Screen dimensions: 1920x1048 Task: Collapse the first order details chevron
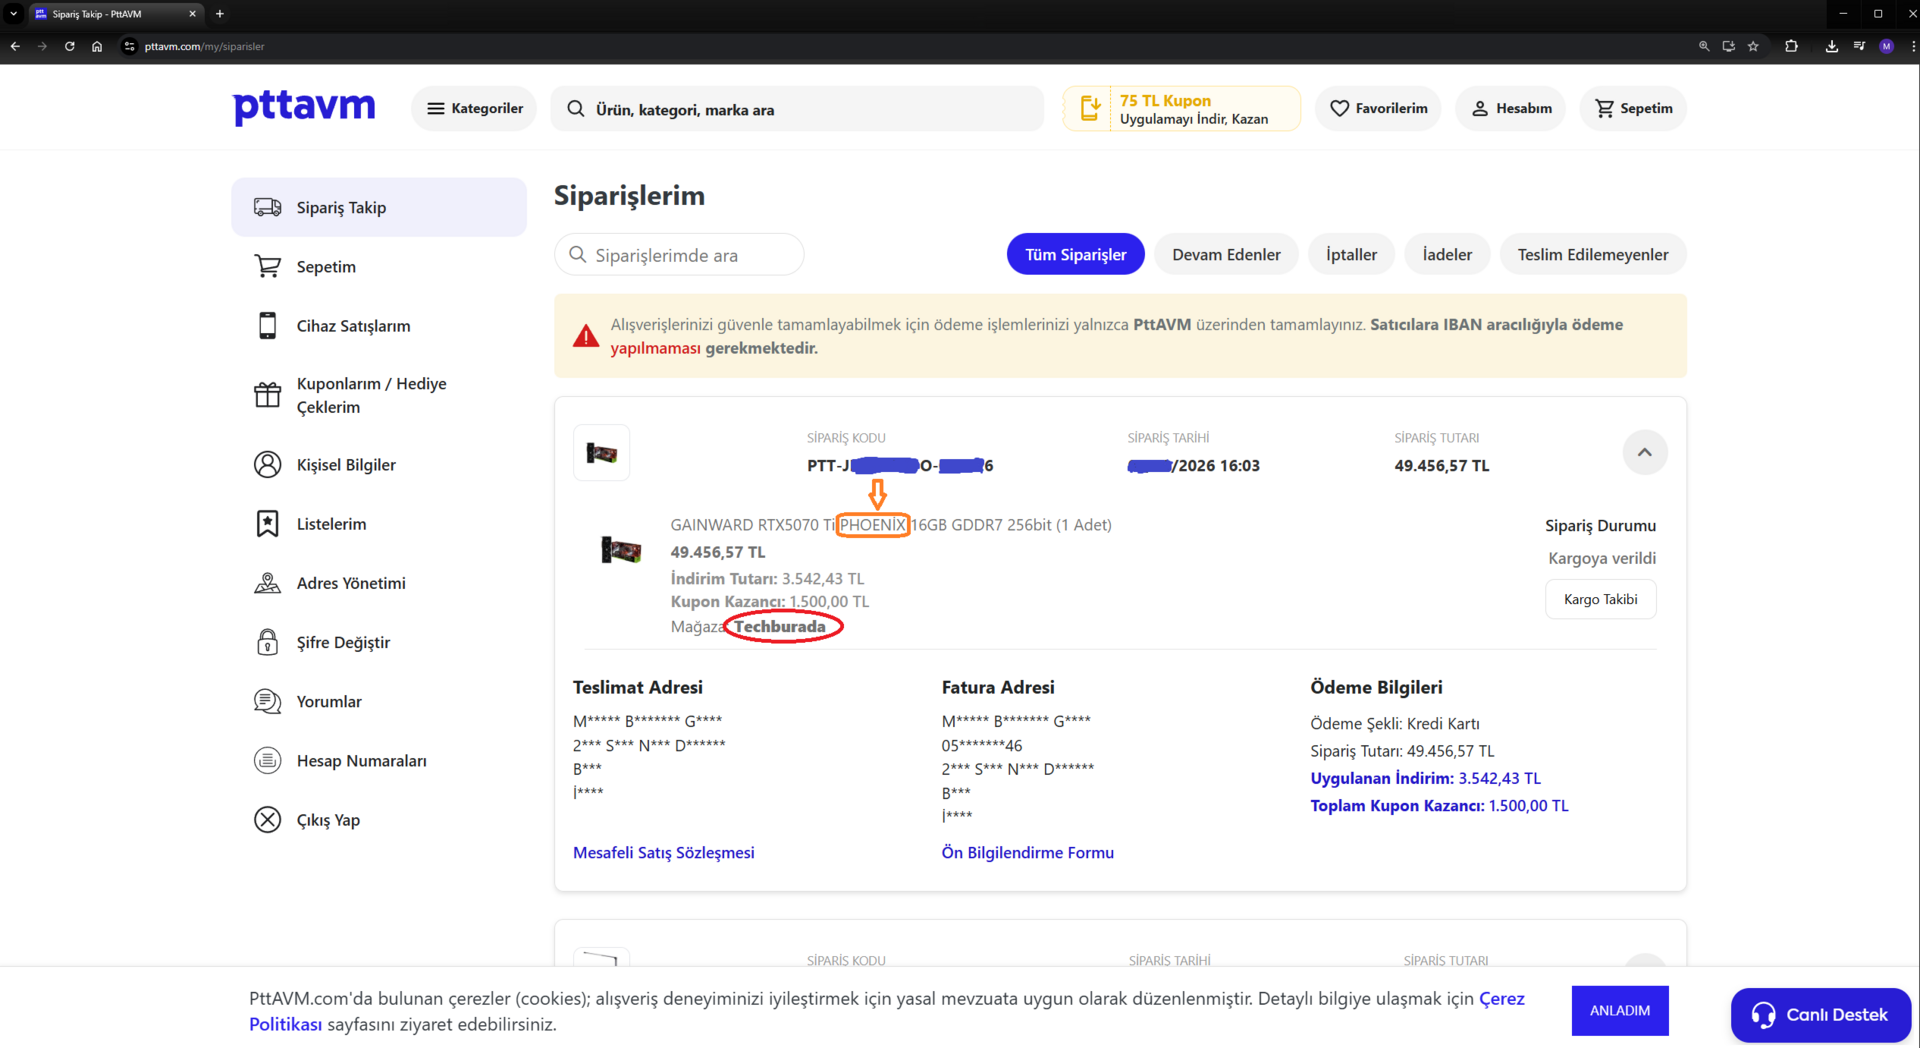pyautogui.click(x=1644, y=453)
